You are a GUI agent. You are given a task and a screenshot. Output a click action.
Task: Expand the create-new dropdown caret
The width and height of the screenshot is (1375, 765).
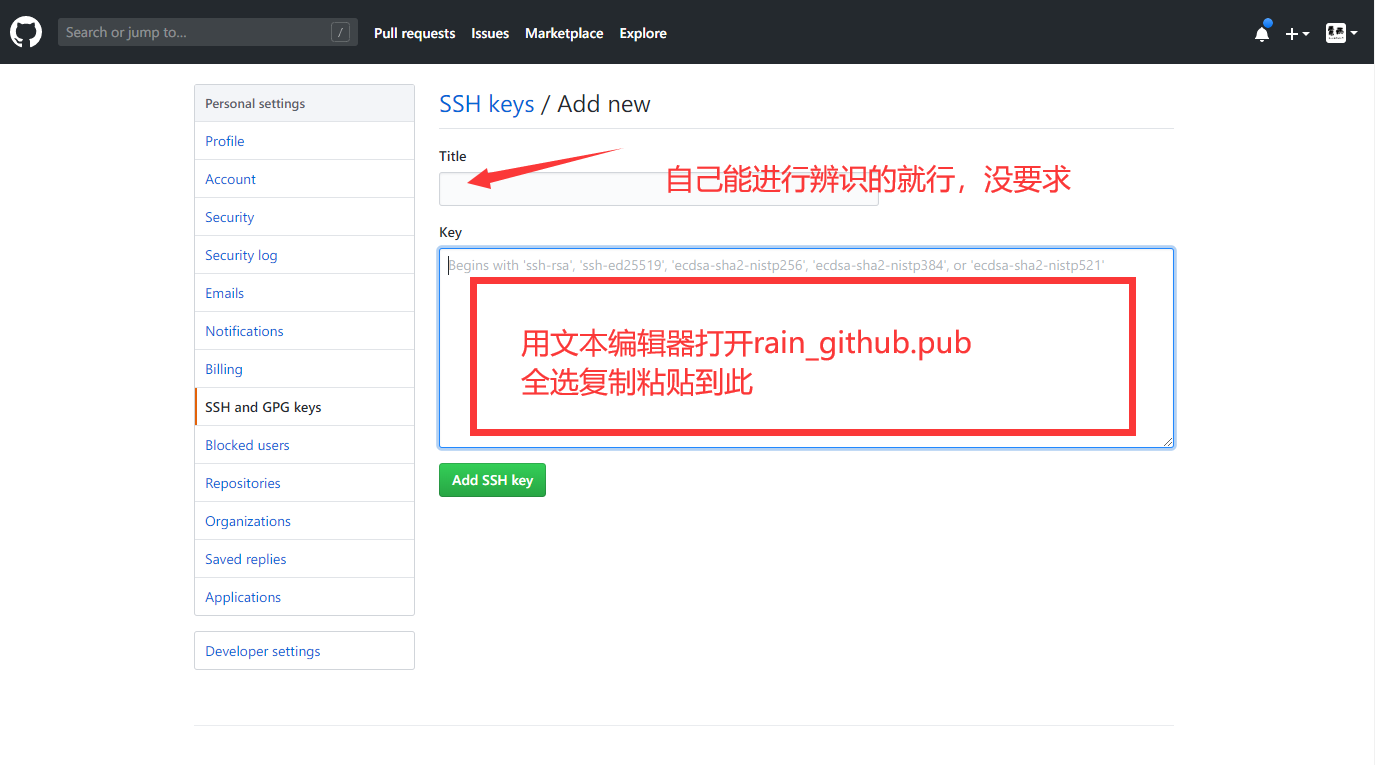coord(1304,34)
